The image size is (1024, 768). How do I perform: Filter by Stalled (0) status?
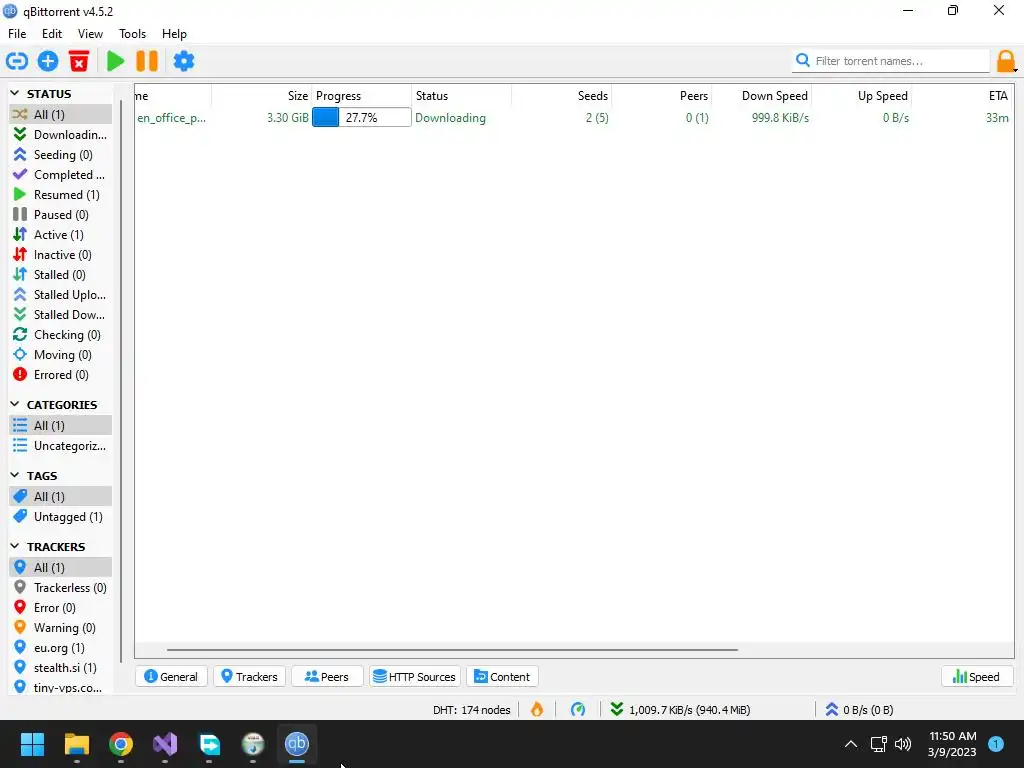point(60,275)
